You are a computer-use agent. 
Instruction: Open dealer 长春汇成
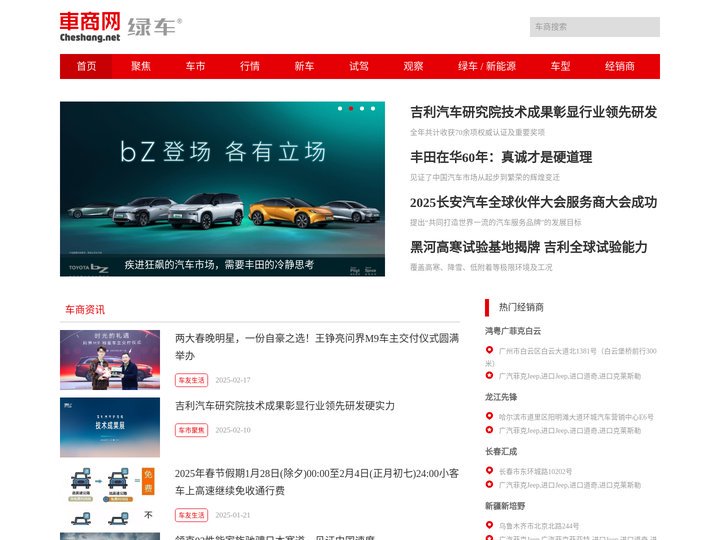pos(501,451)
